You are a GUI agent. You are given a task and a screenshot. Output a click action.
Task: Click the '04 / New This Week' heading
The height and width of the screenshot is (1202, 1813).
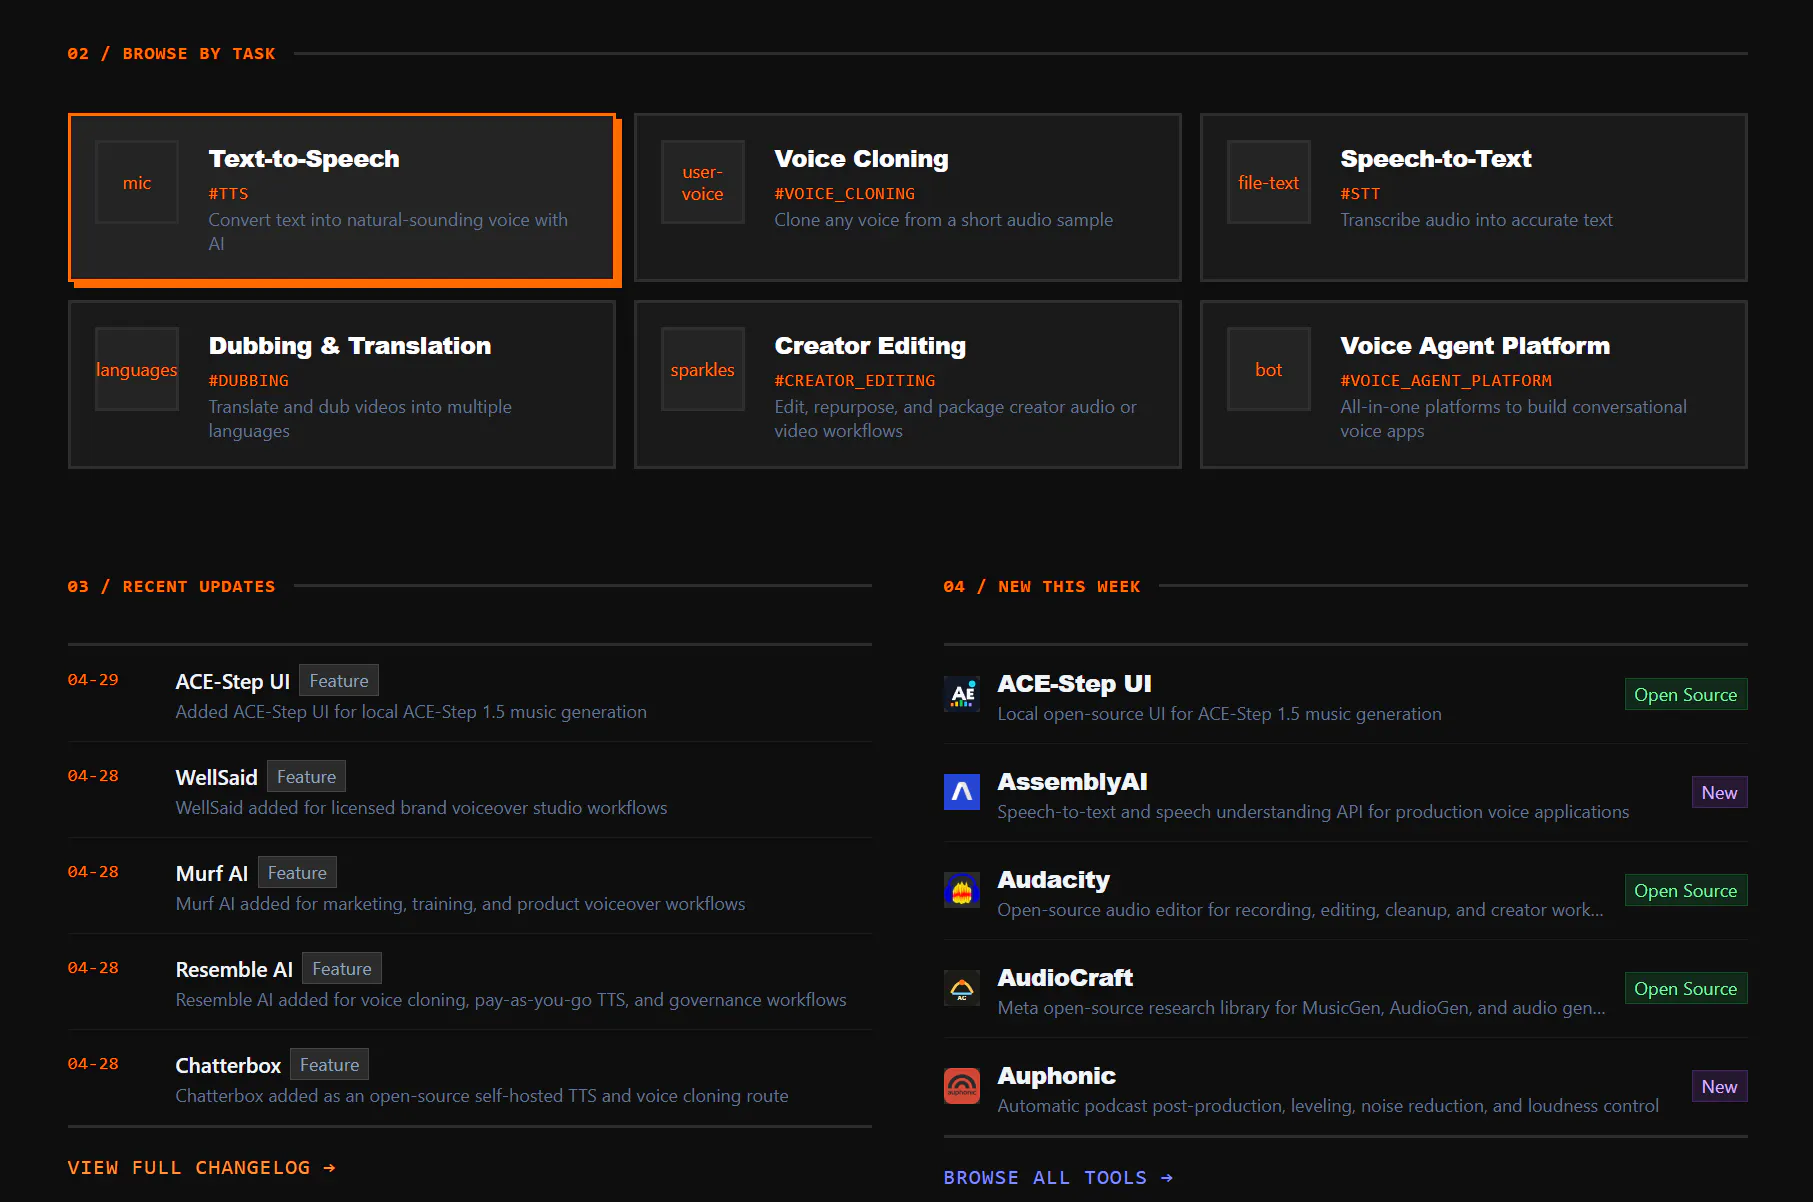pyautogui.click(x=1041, y=587)
